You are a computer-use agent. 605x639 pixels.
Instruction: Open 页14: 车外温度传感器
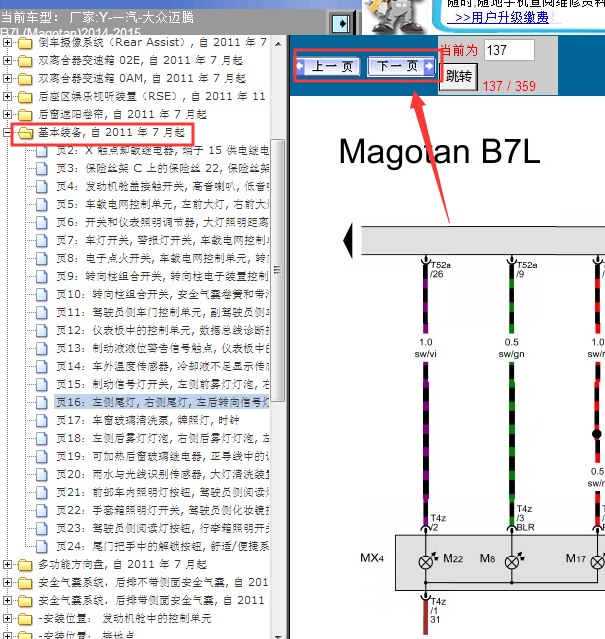(x=162, y=366)
